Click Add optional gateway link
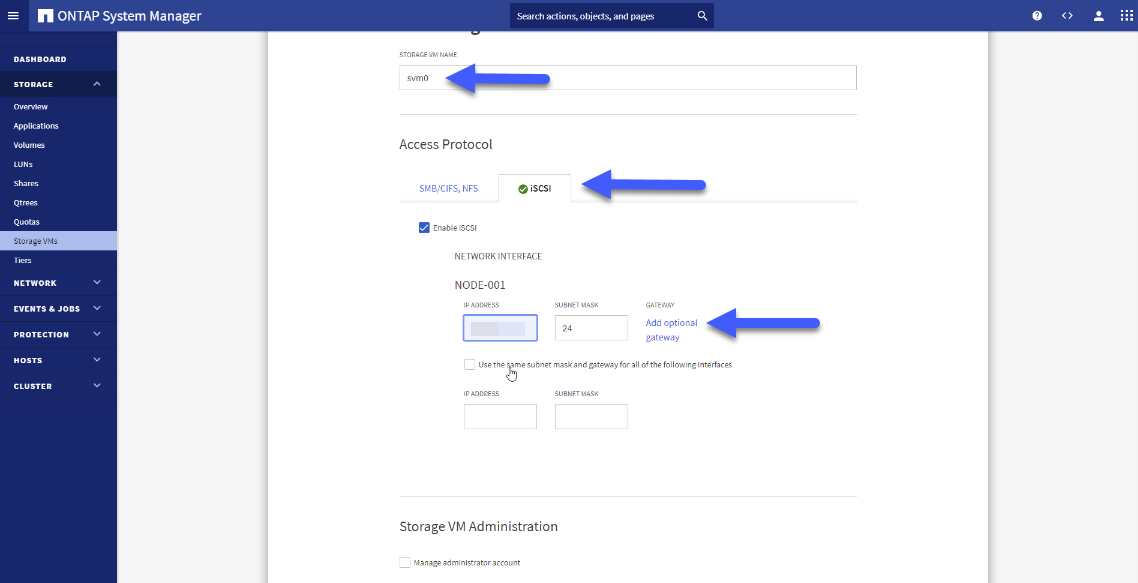Viewport: 1138px width, 583px height. (x=671, y=330)
